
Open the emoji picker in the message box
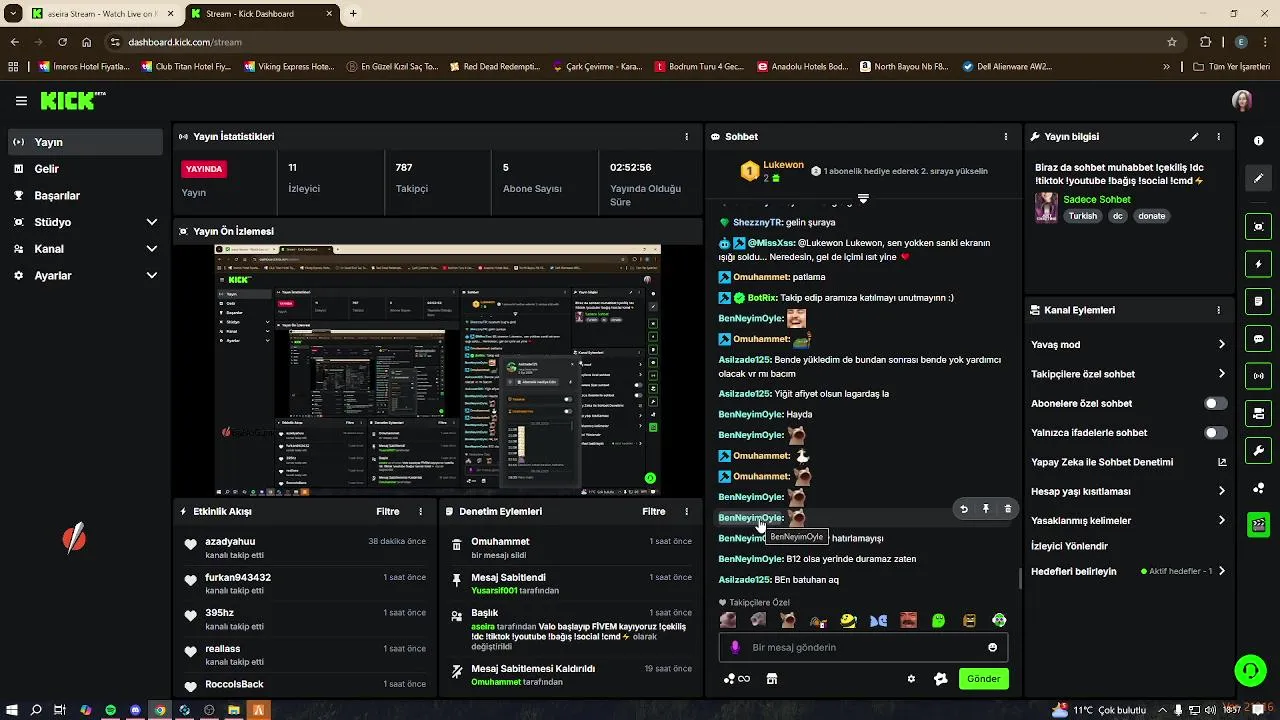992,647
